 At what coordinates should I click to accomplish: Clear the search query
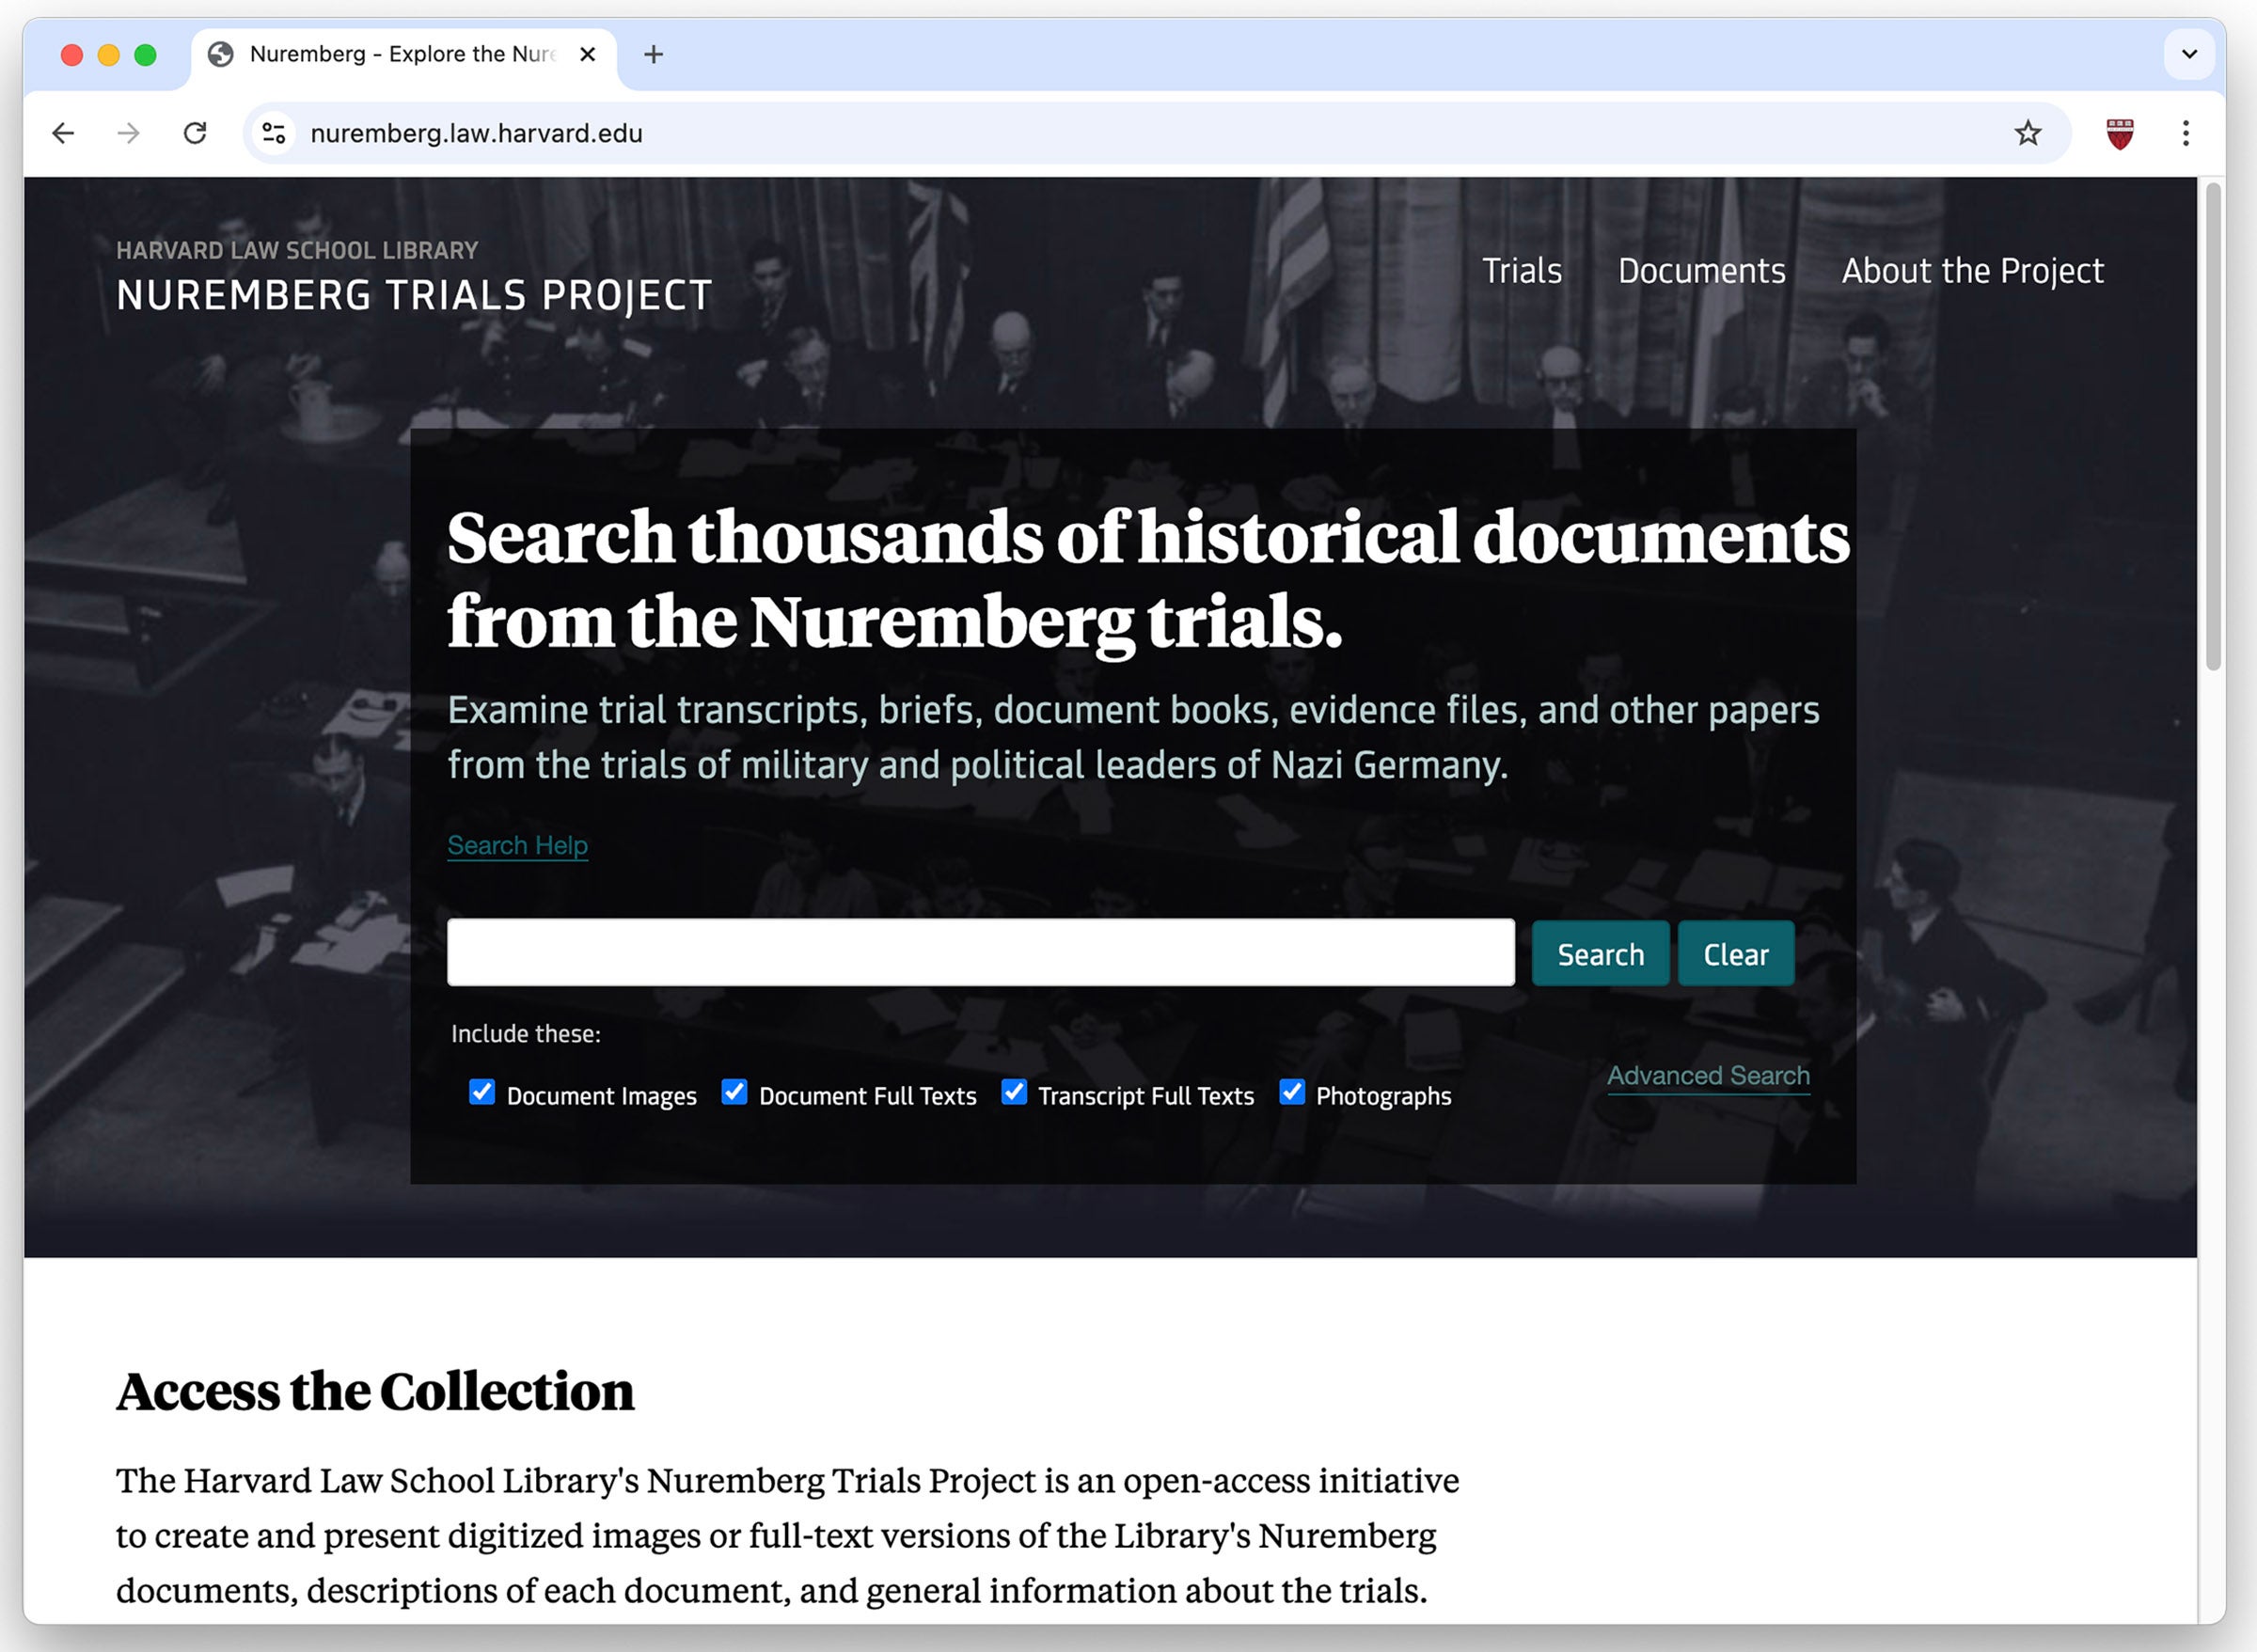tap(1735, 953)
